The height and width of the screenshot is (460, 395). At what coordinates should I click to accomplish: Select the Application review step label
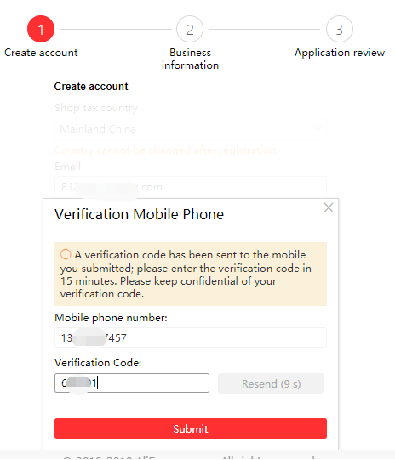tap(339, 53)
